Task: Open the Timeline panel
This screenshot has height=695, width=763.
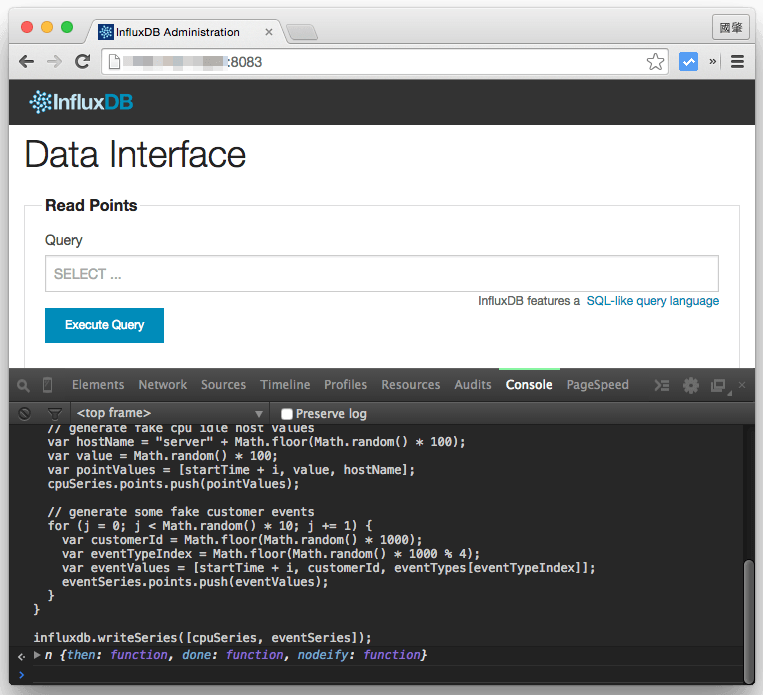Action: [285, 385]
